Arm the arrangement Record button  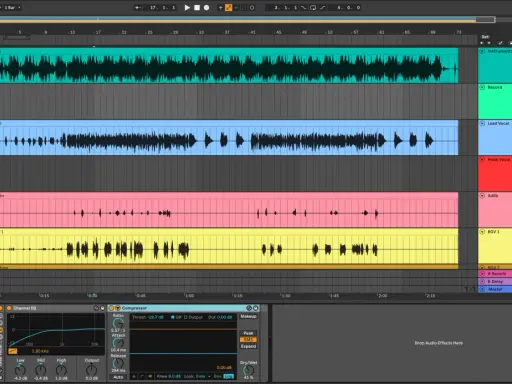coord(207,7)
